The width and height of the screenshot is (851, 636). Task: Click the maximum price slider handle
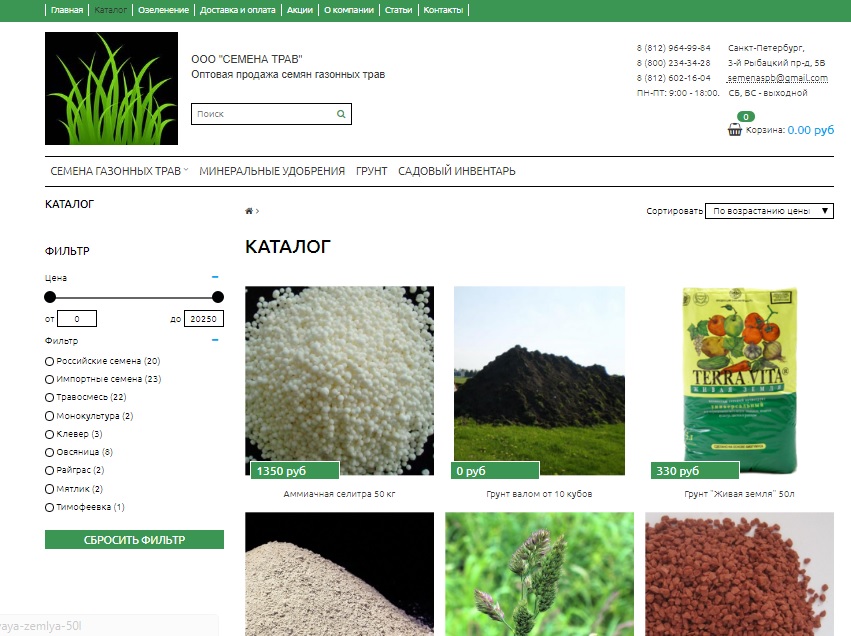click(218, 297)
